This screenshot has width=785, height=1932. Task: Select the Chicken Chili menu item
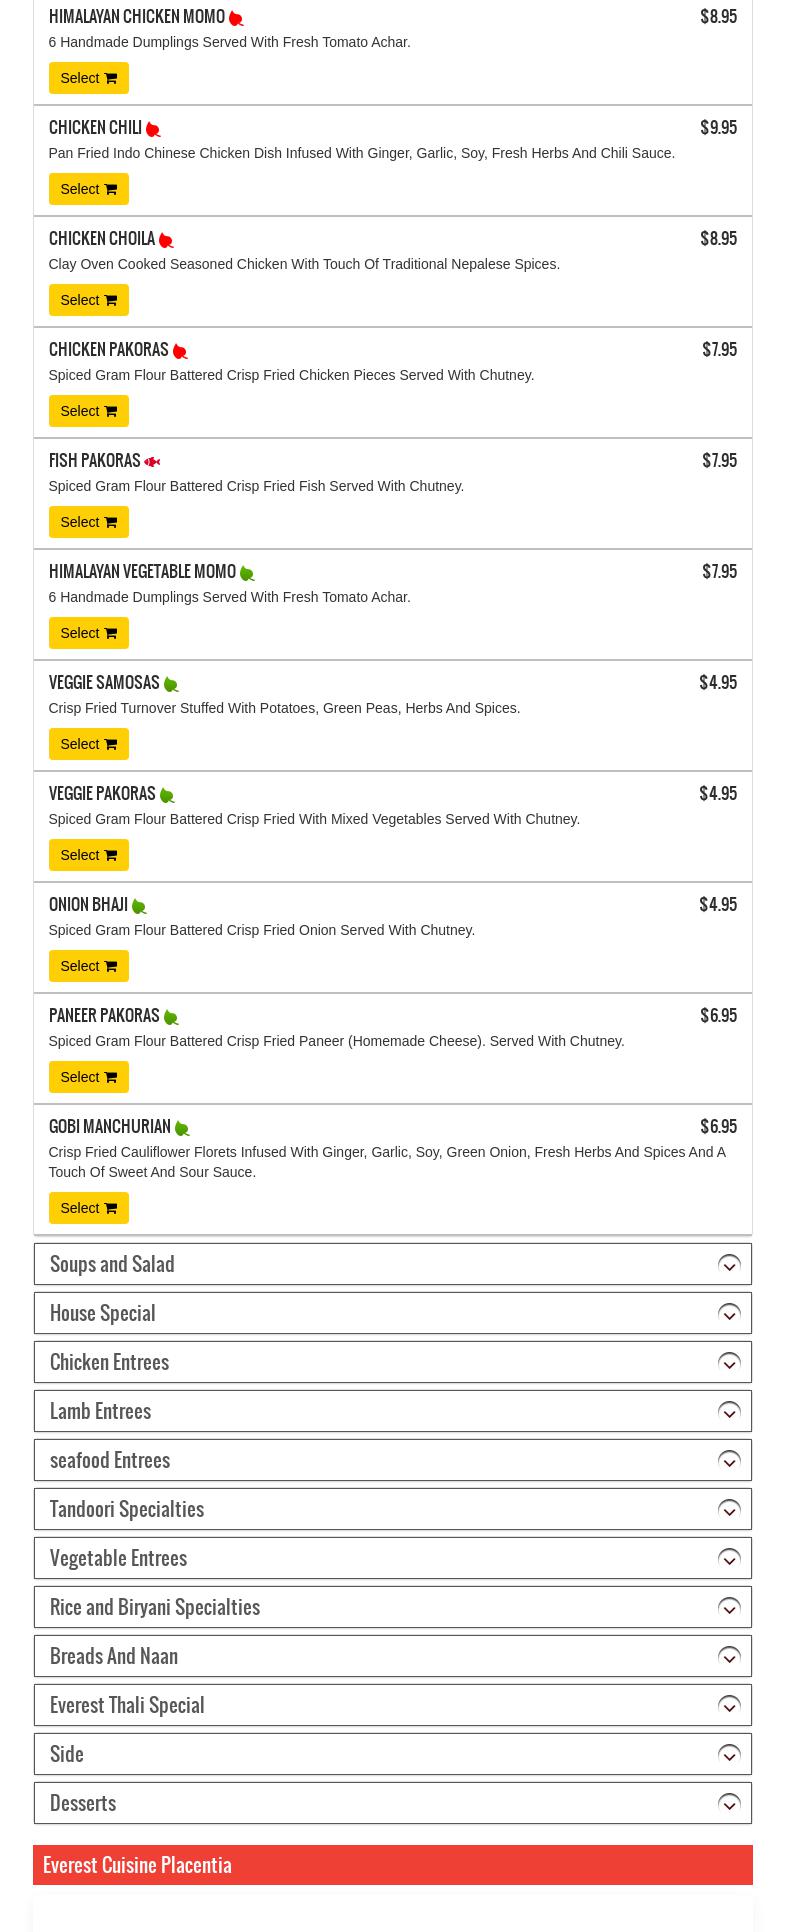click(88, 189)
